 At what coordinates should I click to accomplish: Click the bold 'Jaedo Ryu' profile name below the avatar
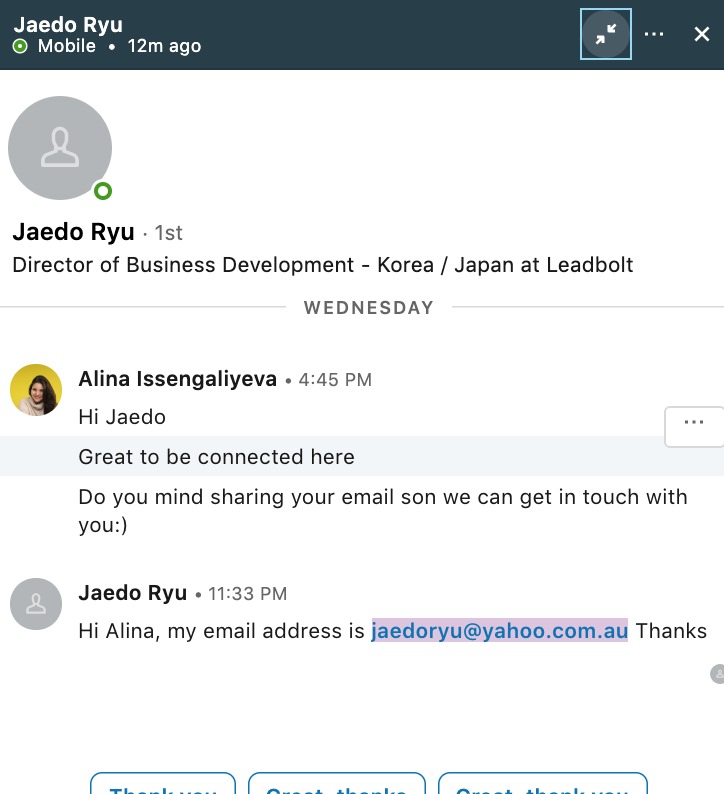pos(73,232)
